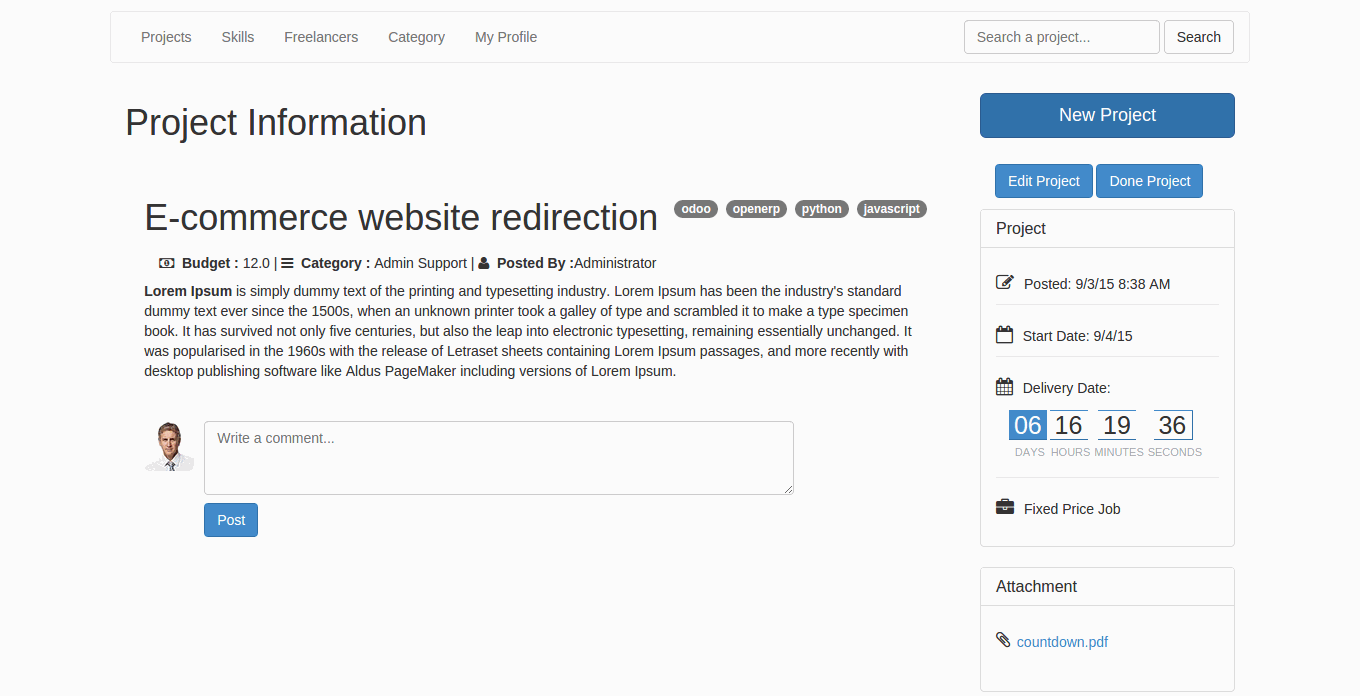Focus the Search a project field
This screenshot has width=1360, height=696.
1062,37
